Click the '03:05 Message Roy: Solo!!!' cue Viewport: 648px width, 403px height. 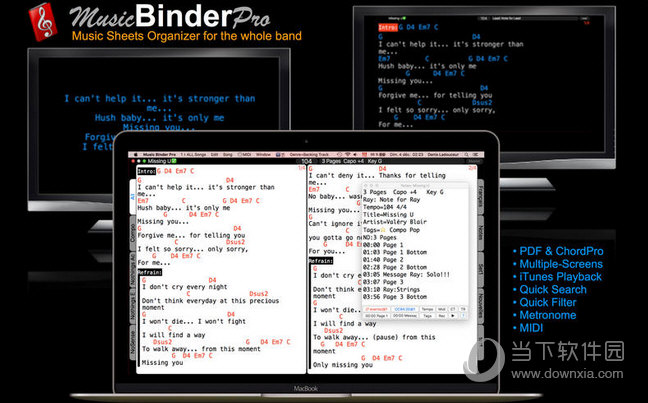406,274
